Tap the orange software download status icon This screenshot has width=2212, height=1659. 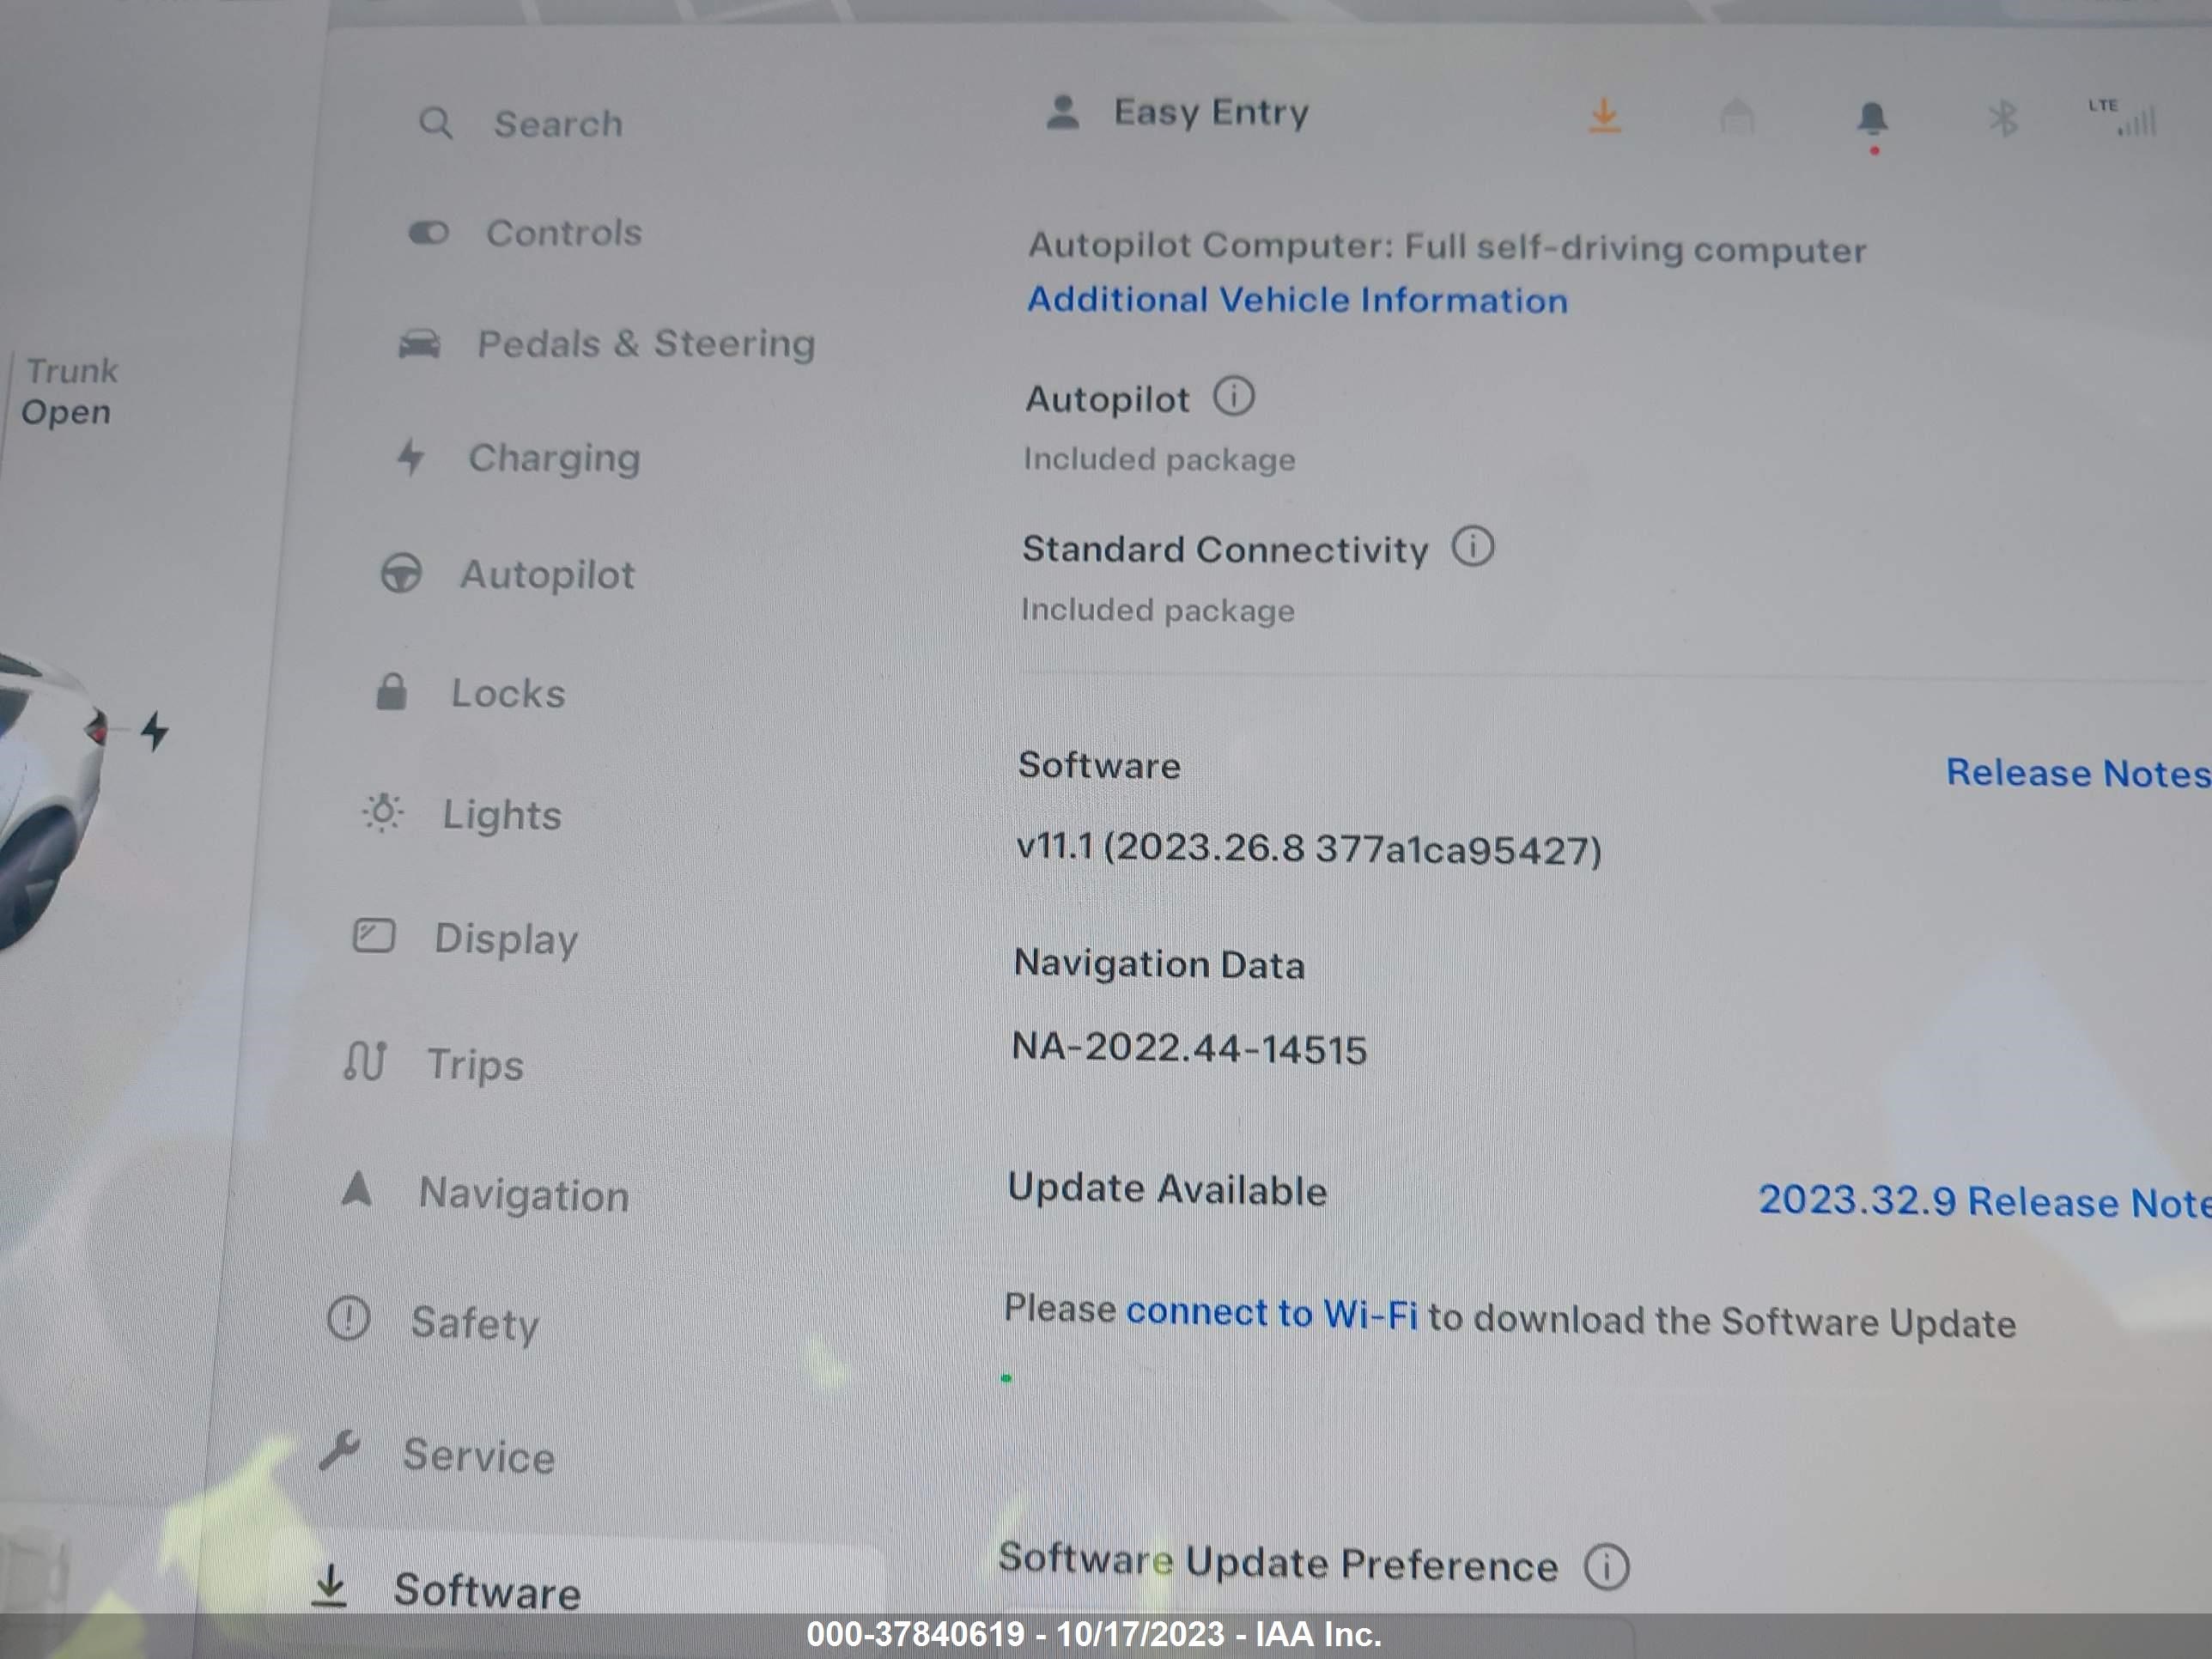(1604, 116)
